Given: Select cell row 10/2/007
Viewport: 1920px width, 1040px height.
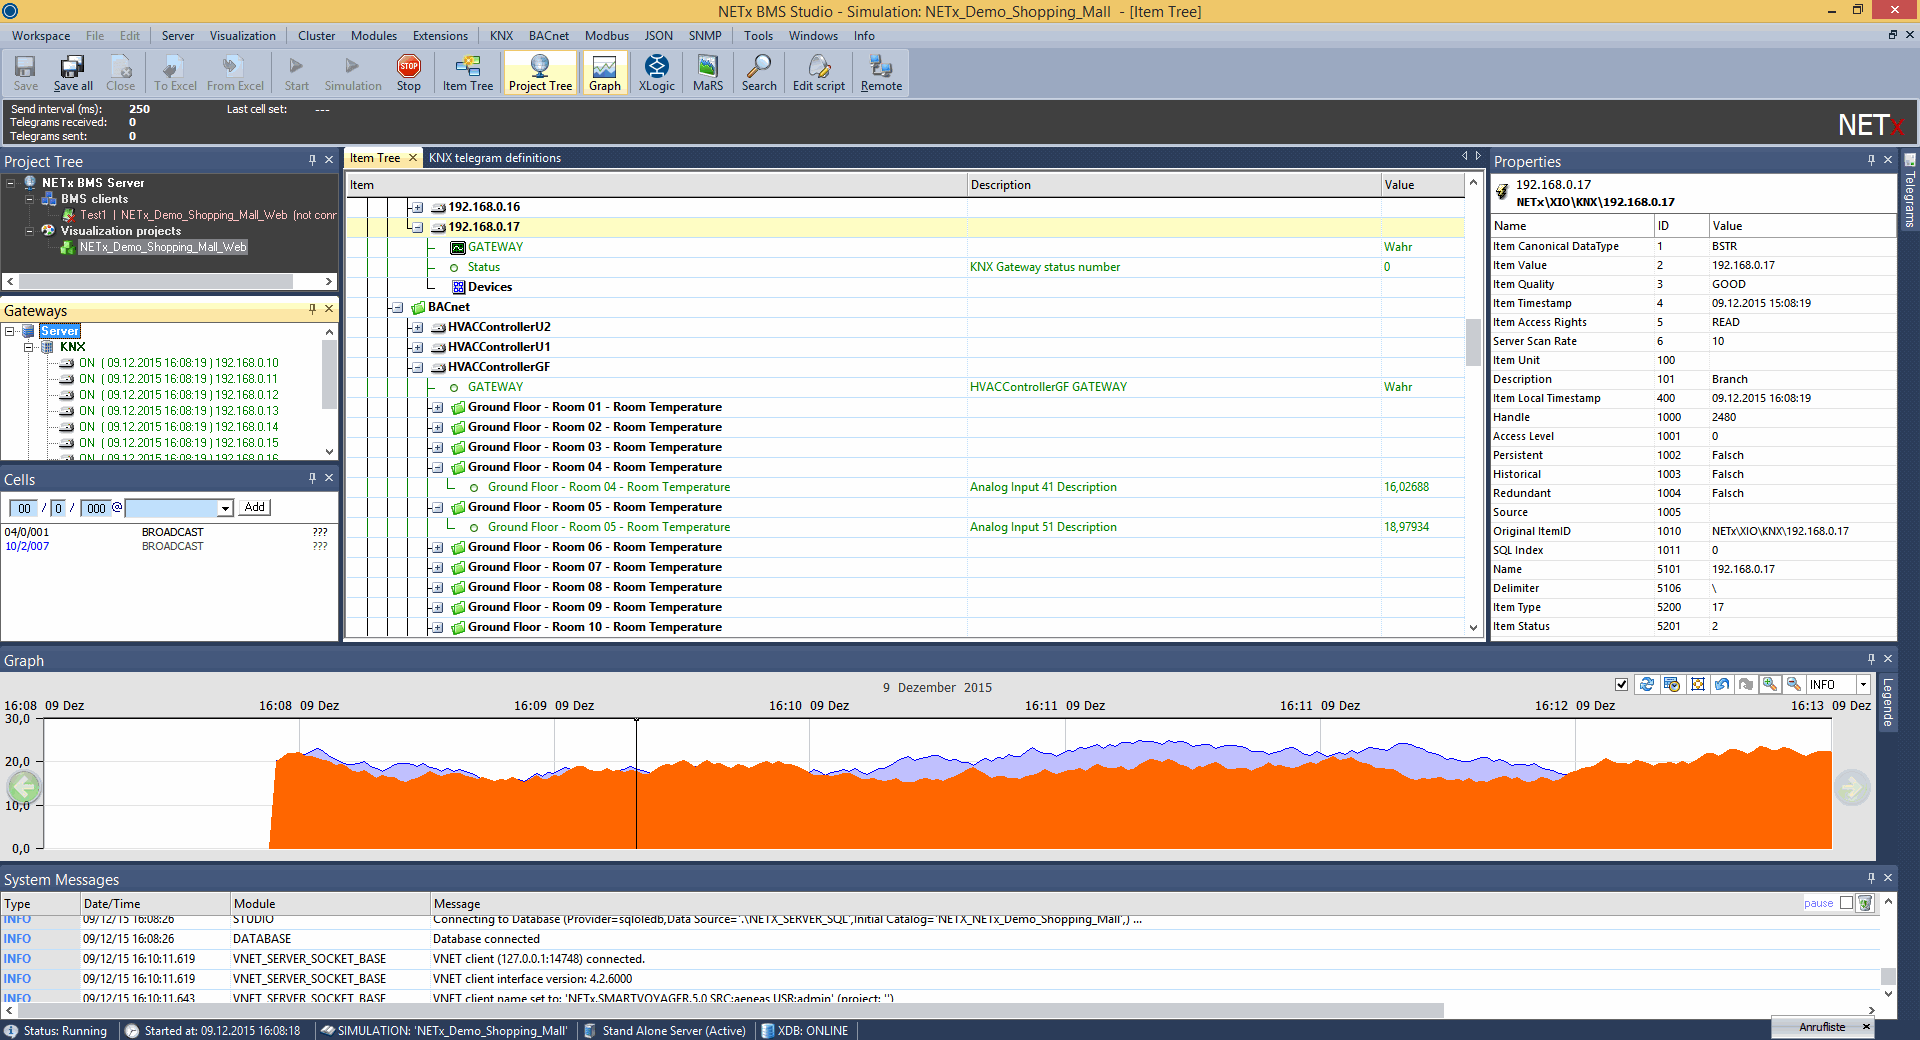Looking at the screenshot, I should pos(167,546).
